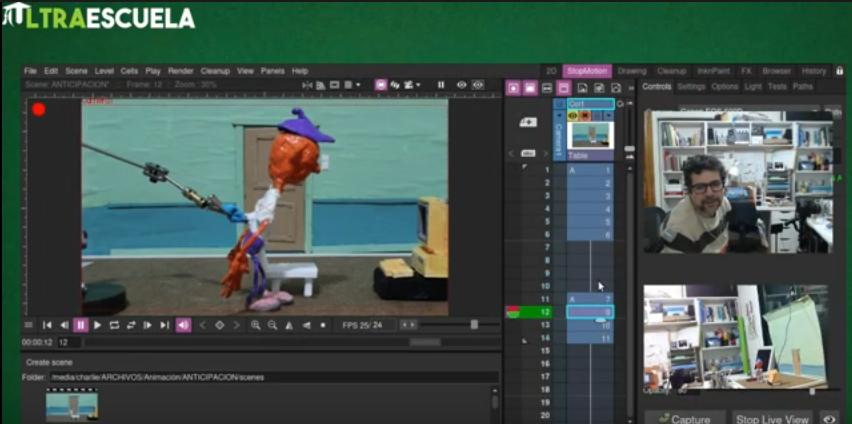Viewport: 852px width, 424px height.
Task: Open the Render menu
Action: tap(181, 71)
